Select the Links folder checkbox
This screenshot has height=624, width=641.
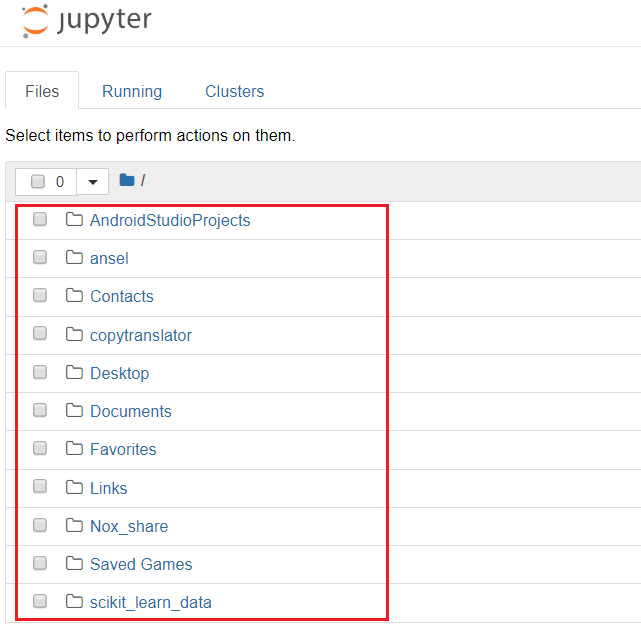40,487
